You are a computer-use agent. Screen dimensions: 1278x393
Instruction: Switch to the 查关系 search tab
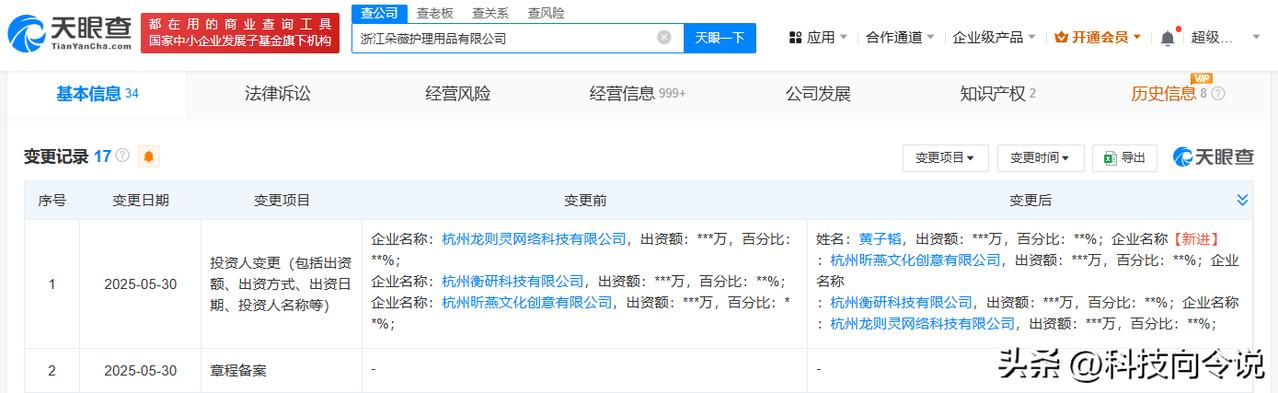tap(490, 13)
